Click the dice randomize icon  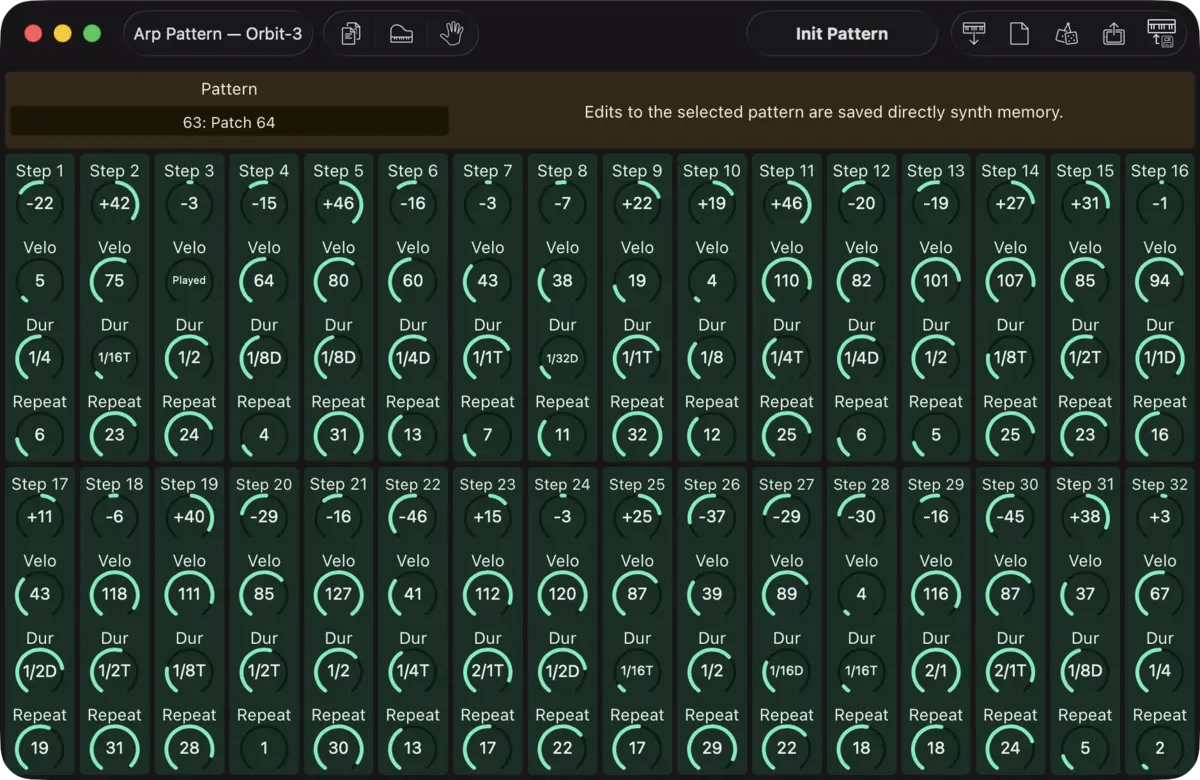[x=1066, y=34]
